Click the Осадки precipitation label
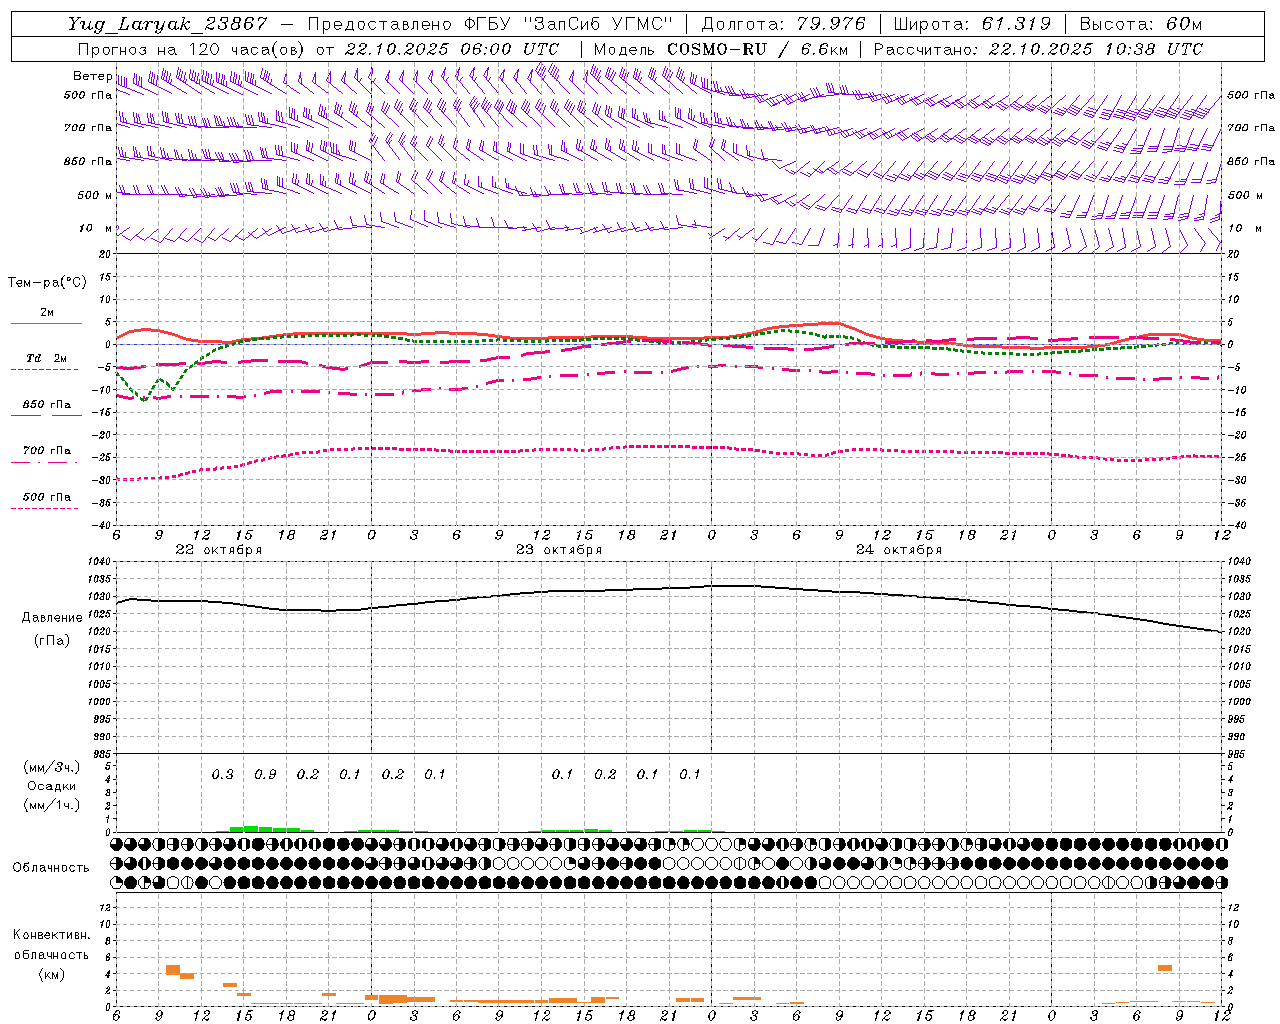This screenshot has width=1280, height=1024. 52,786
